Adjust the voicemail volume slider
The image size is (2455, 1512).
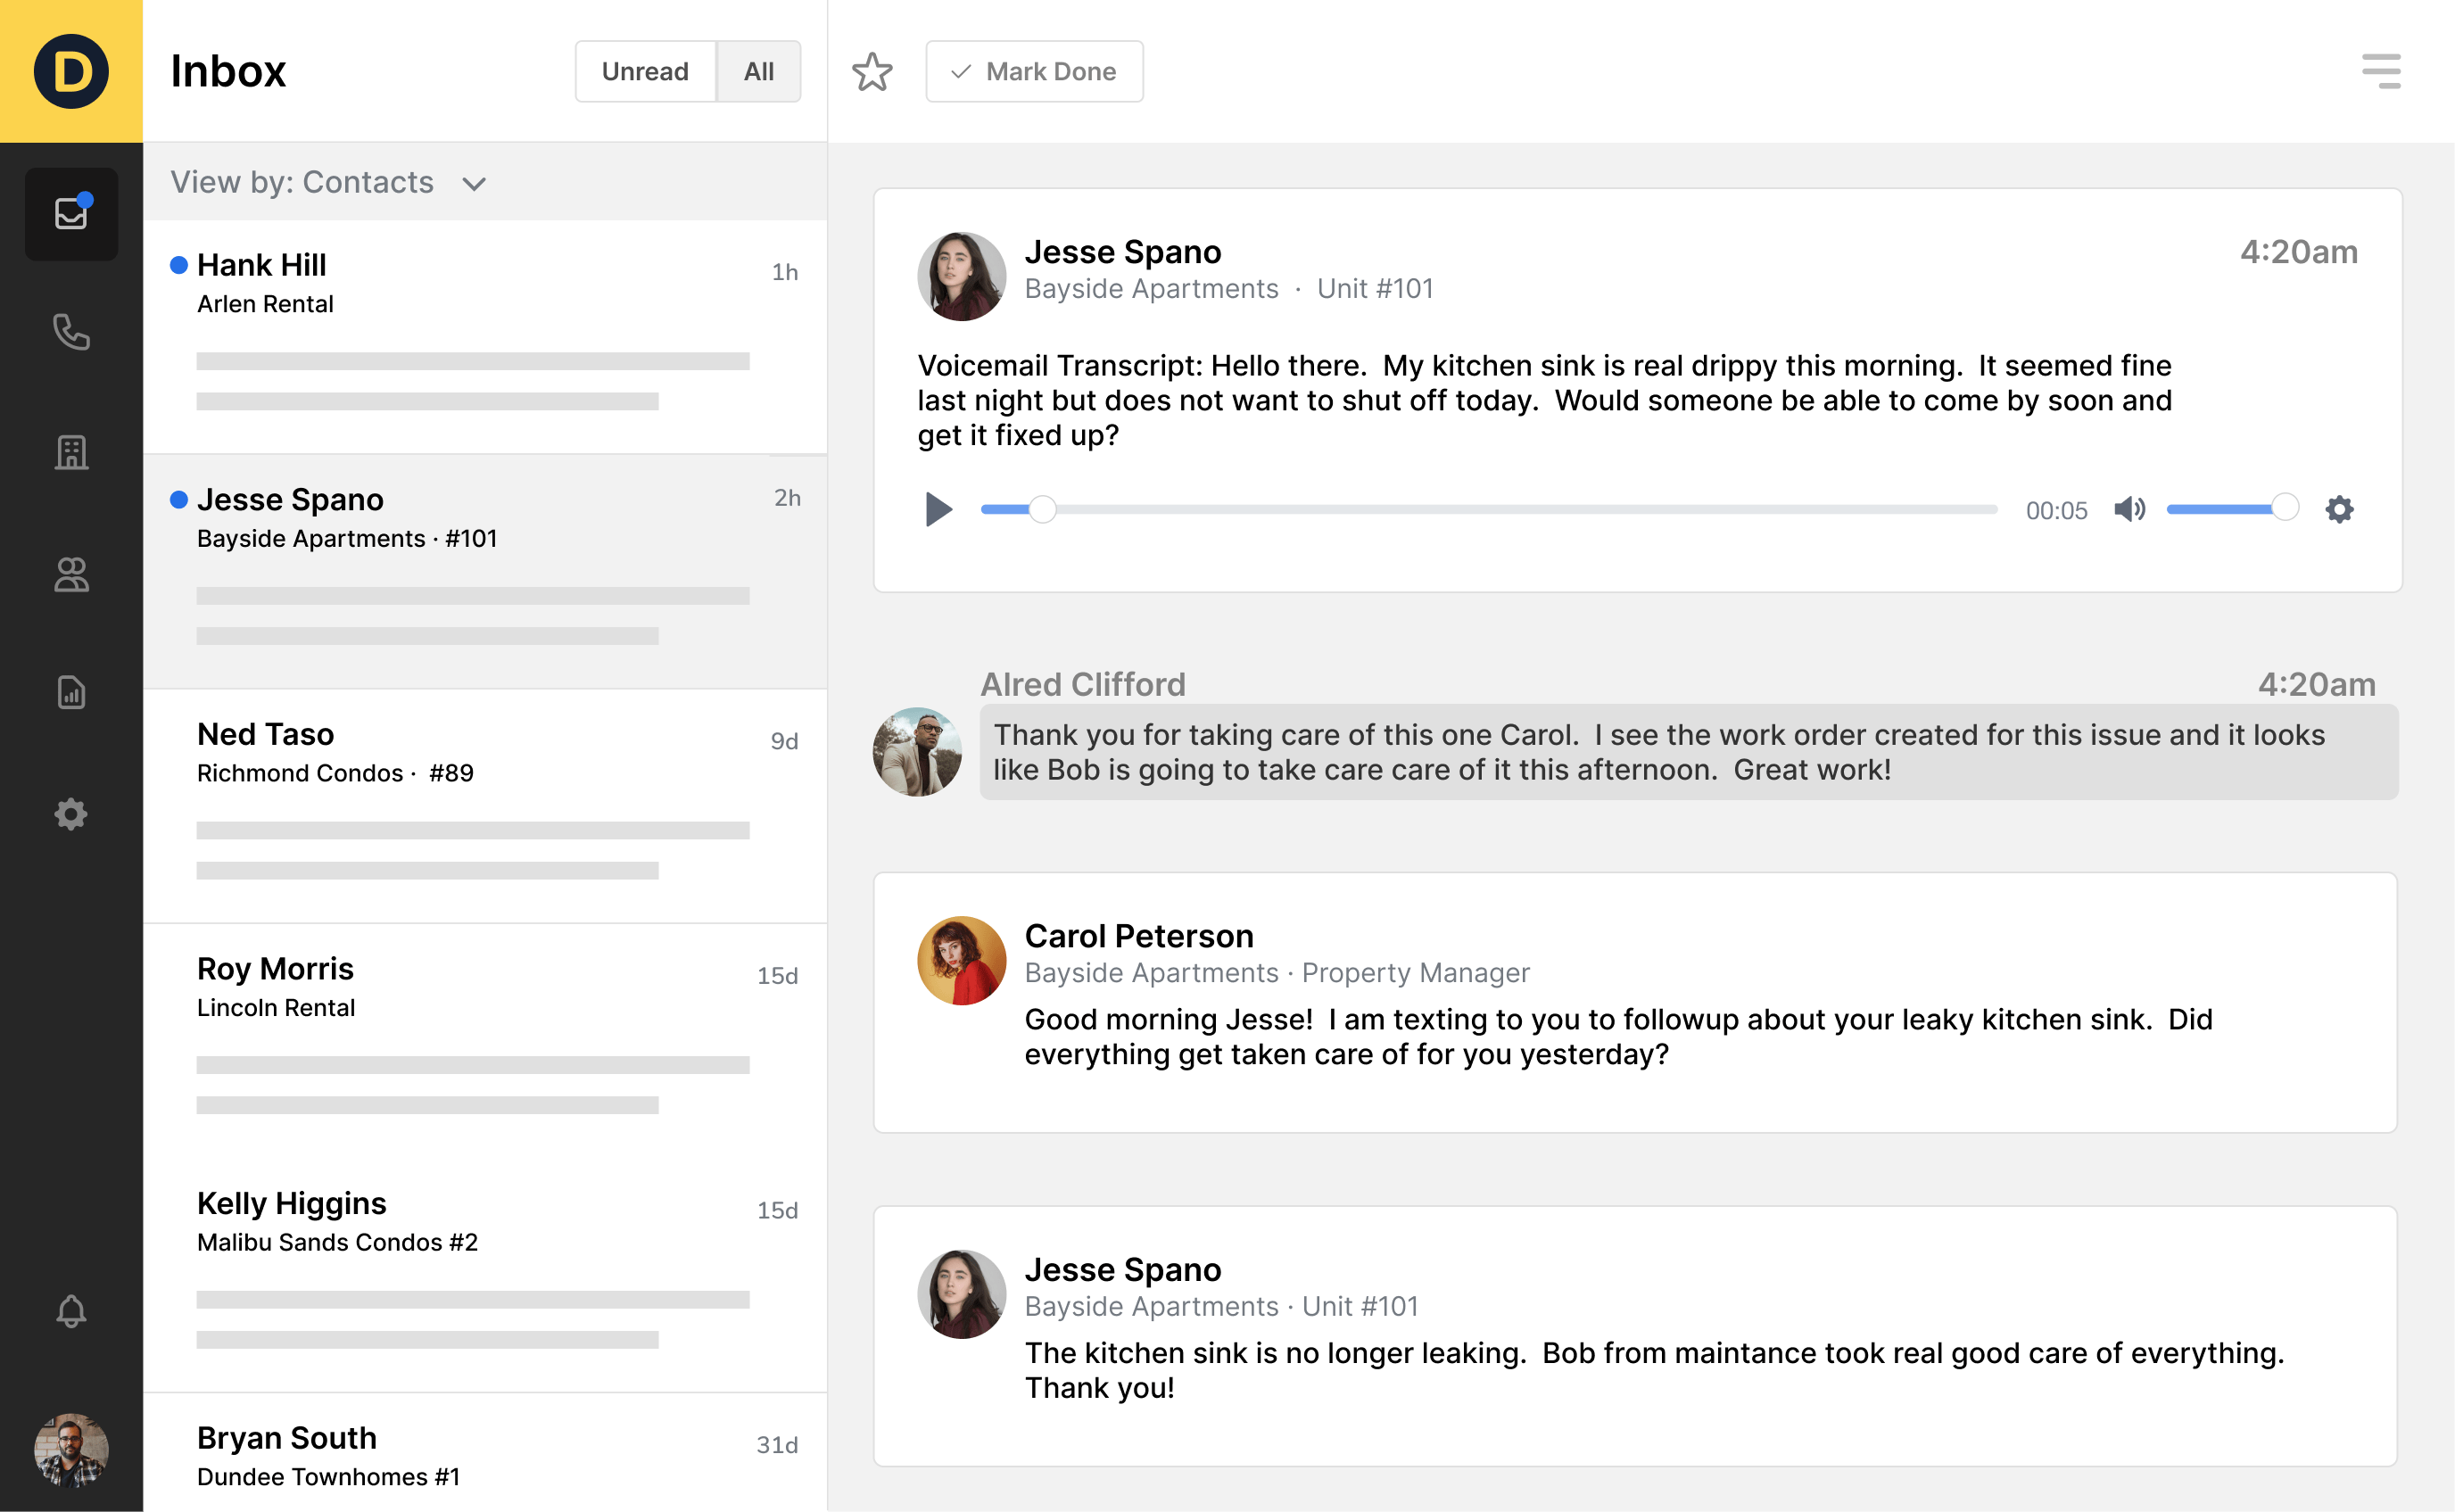click(x=2232, y=509)
